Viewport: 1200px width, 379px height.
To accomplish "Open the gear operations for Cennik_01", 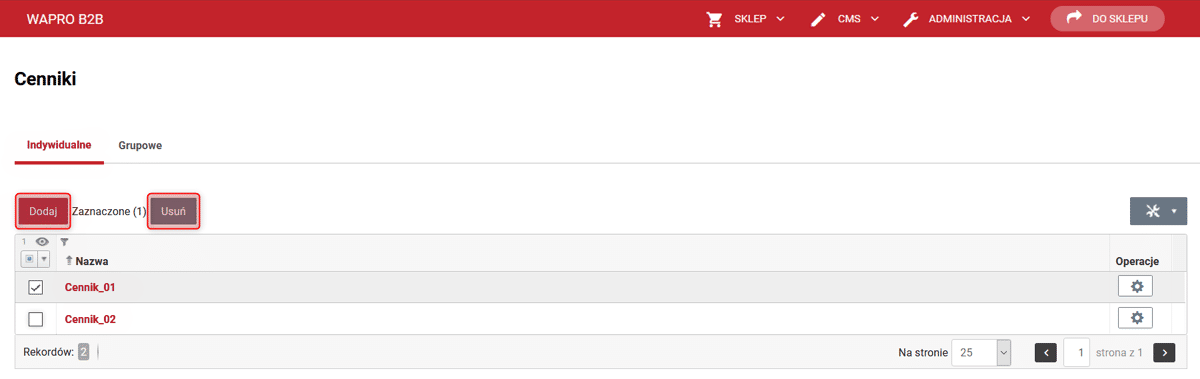I will point(1135,287).
